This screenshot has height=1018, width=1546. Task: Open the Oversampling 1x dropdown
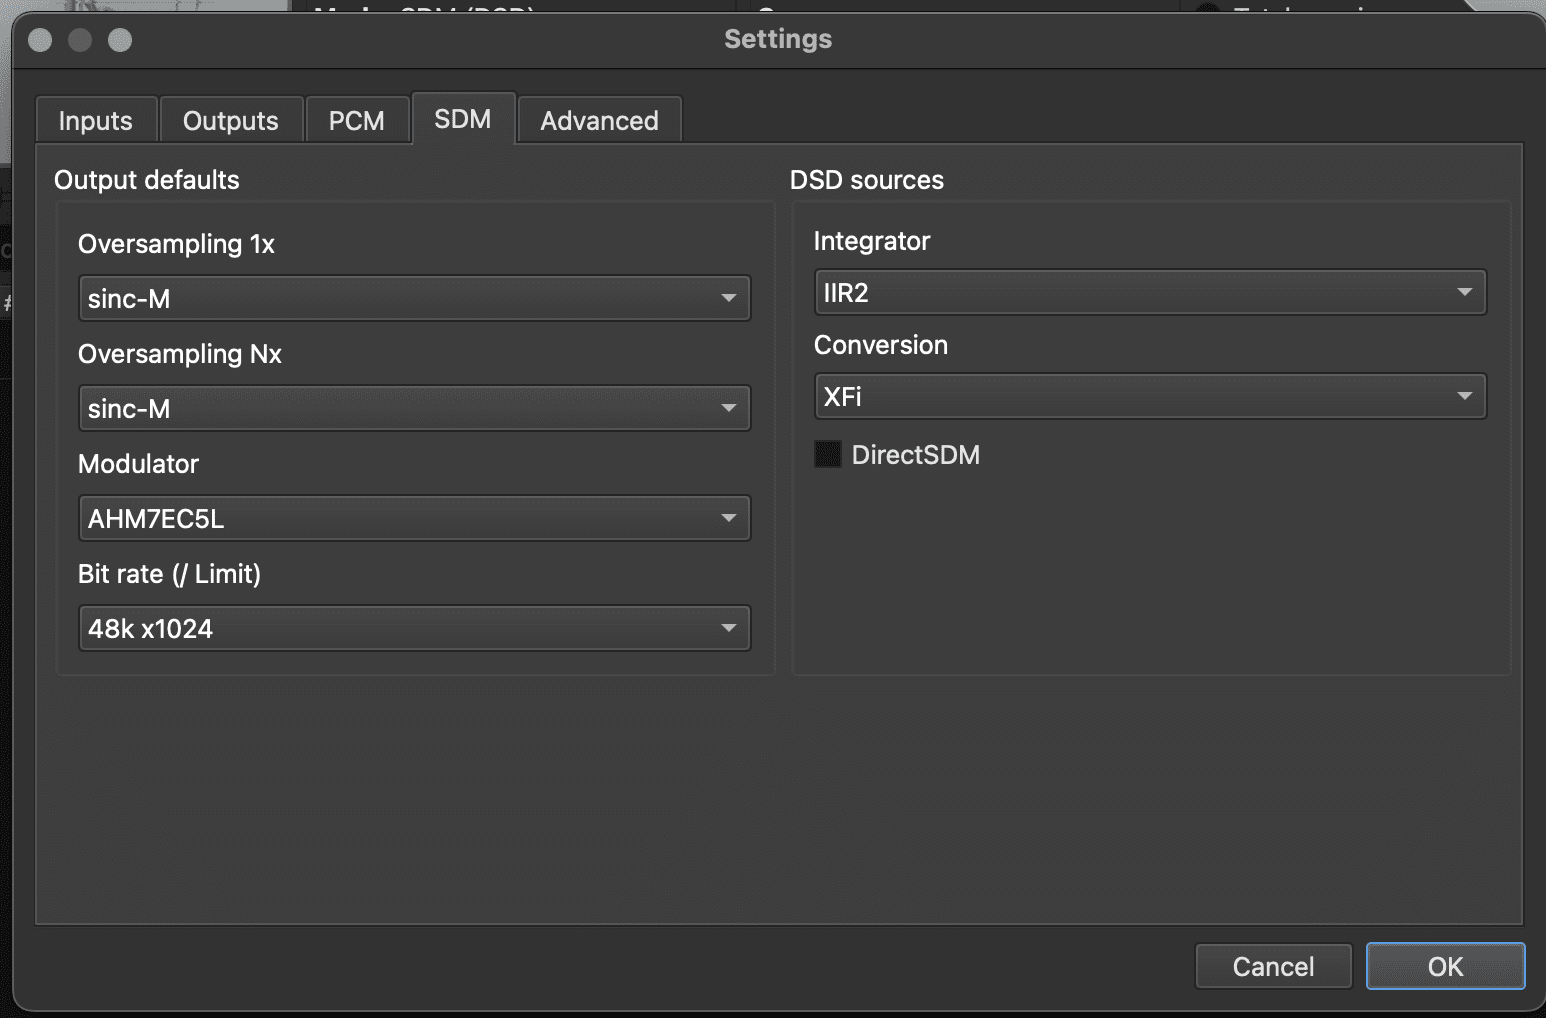(414, 298)
